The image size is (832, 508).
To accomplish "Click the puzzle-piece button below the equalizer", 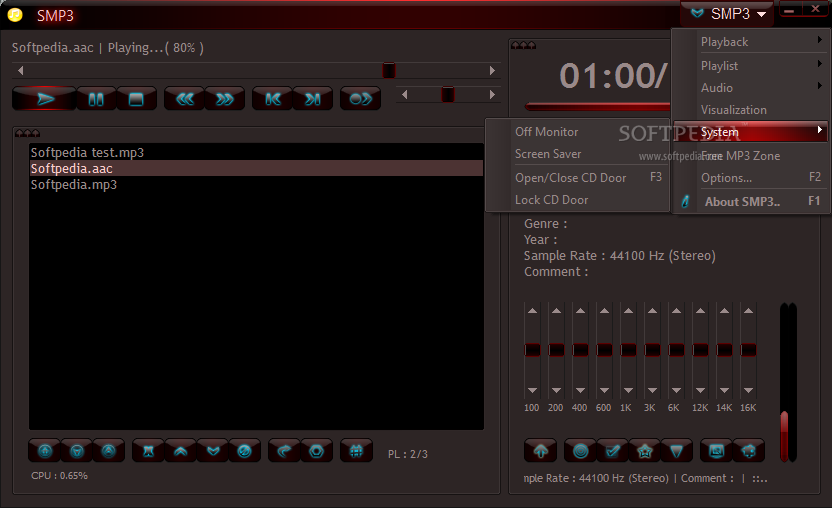I will click(749, 451).
